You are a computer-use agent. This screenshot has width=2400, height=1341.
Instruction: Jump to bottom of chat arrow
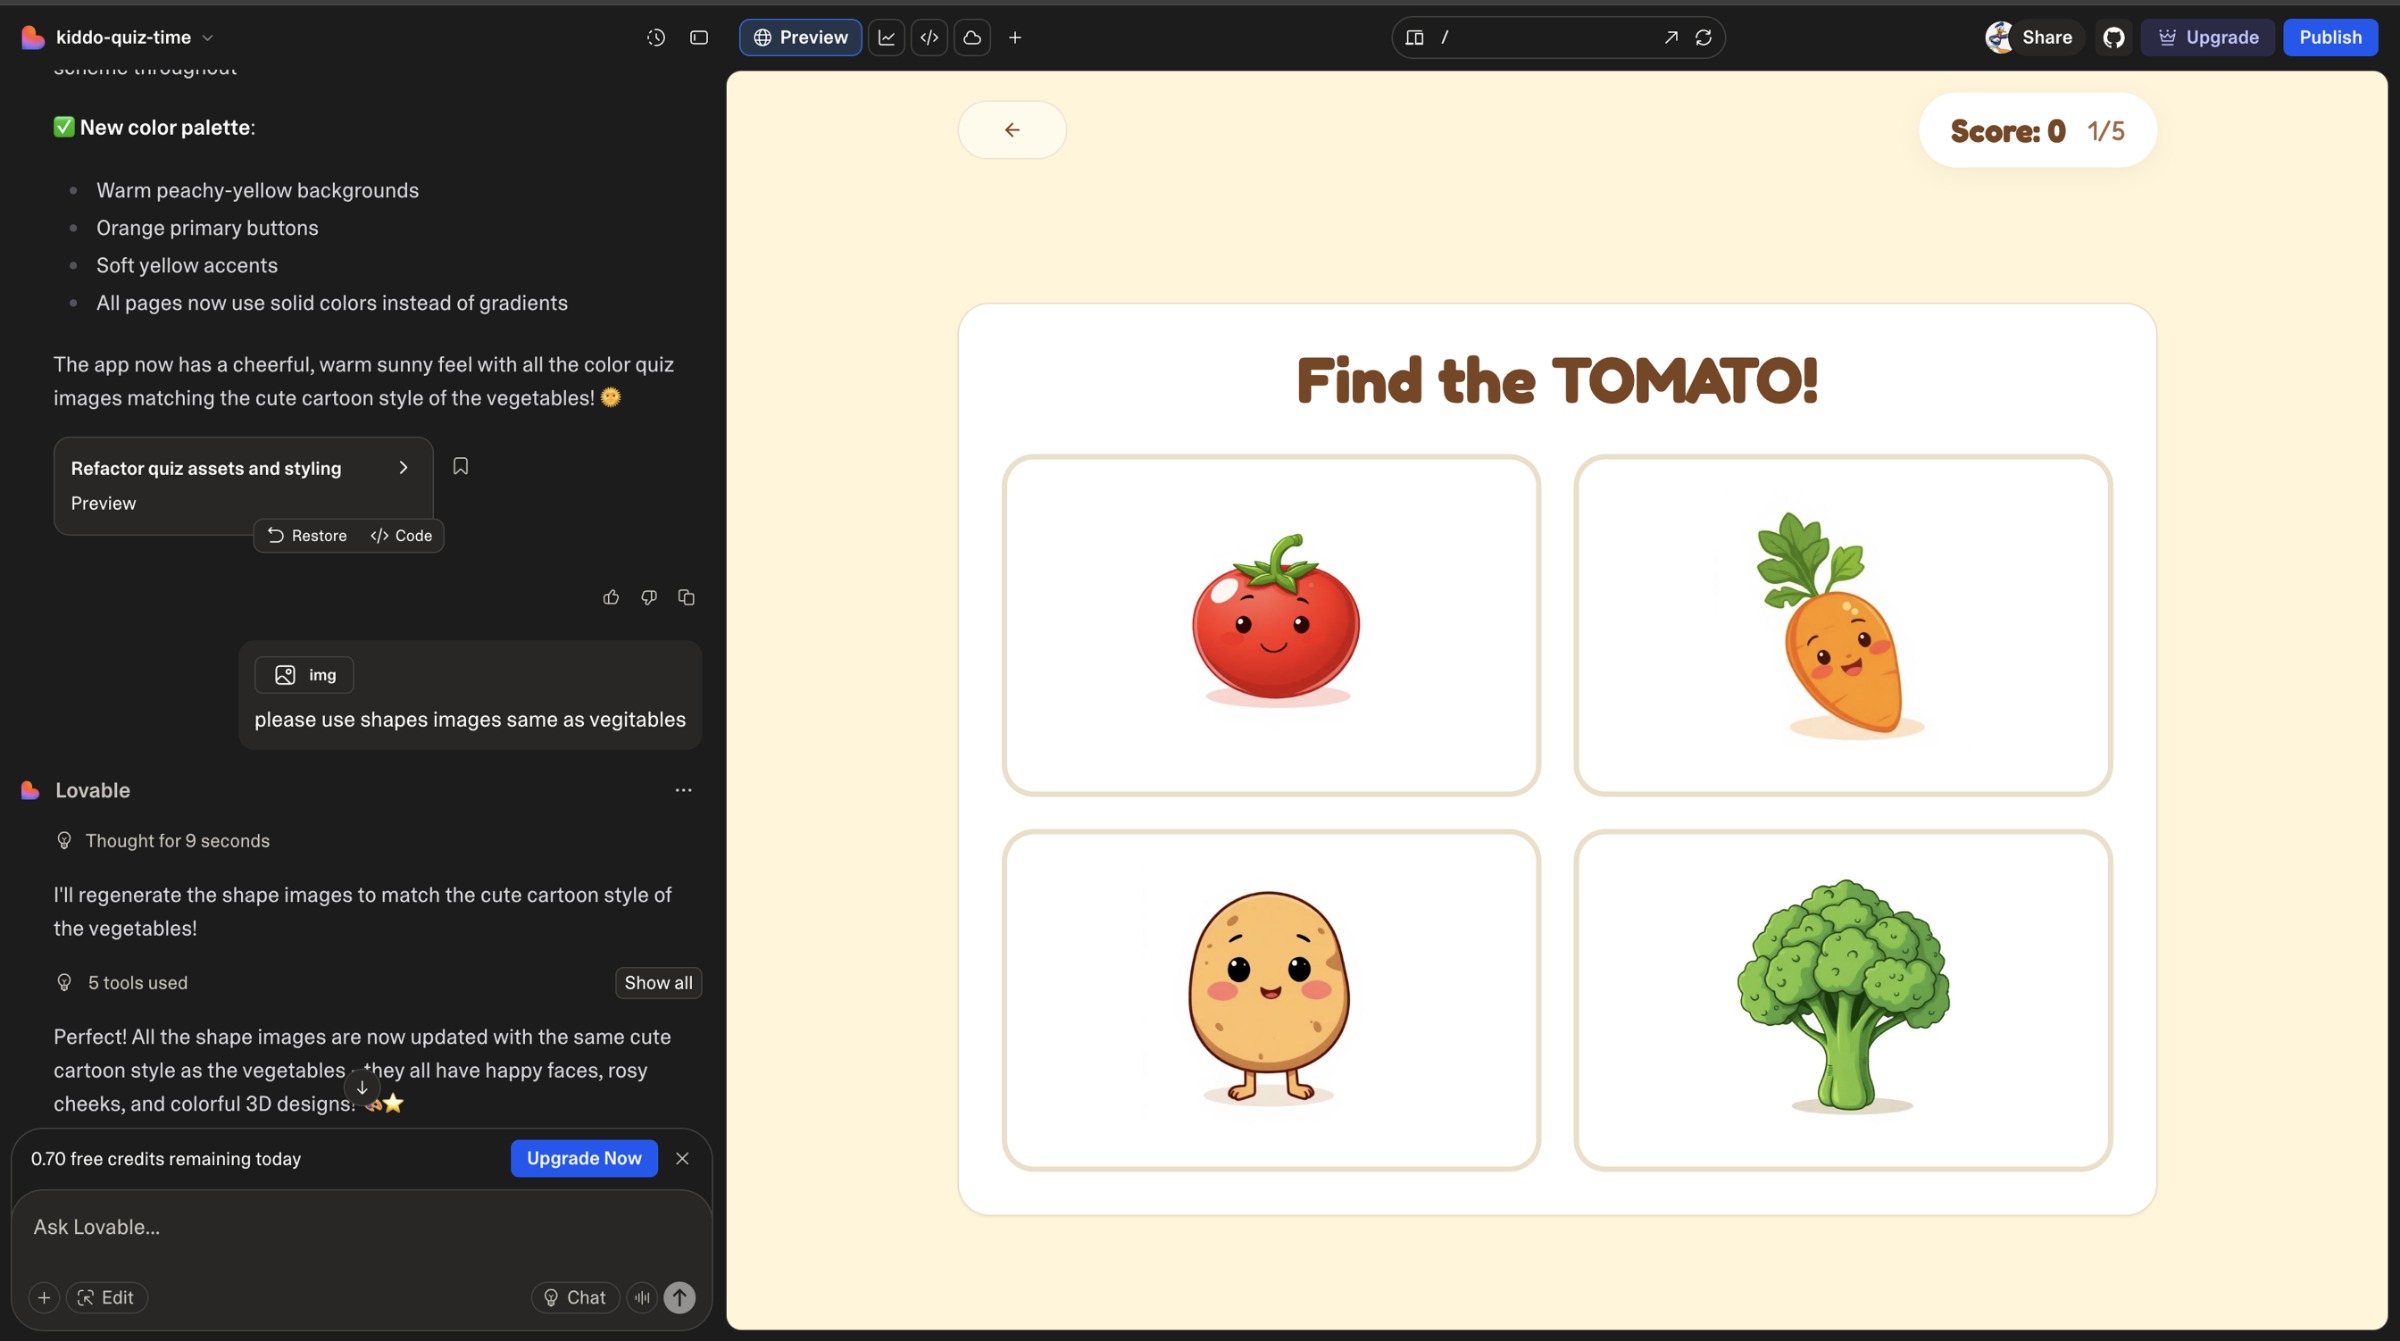[362, 1087]
